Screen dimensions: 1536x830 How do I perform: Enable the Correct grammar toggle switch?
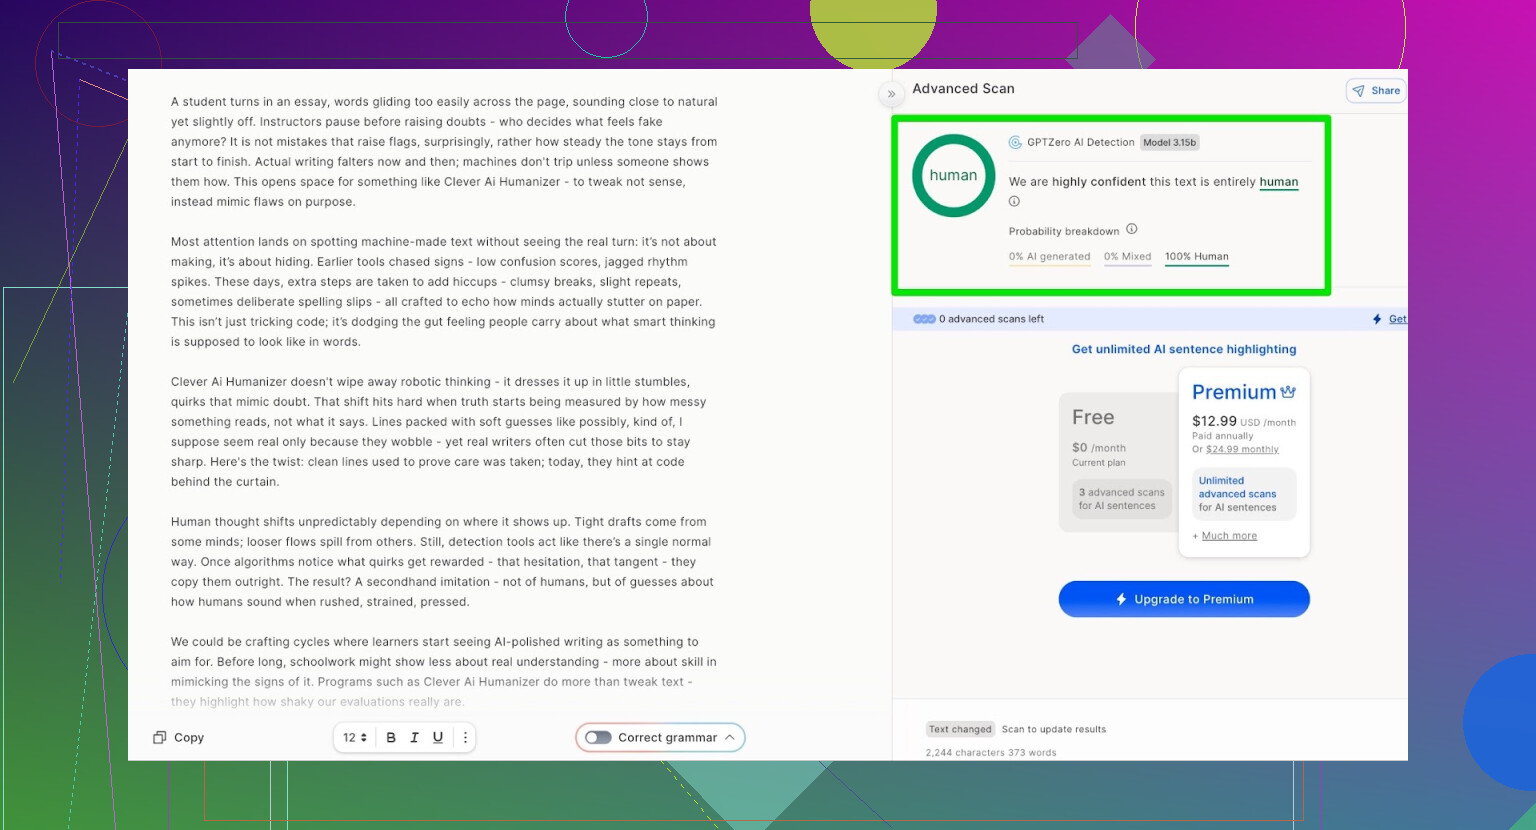[598, 738]
